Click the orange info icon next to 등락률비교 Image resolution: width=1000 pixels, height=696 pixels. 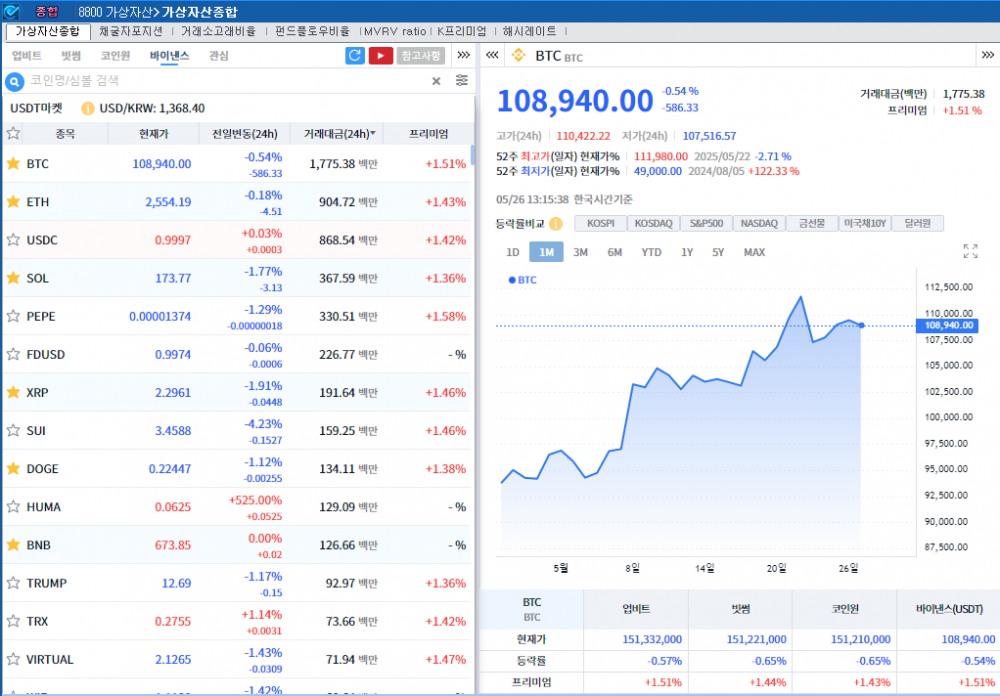555,223
